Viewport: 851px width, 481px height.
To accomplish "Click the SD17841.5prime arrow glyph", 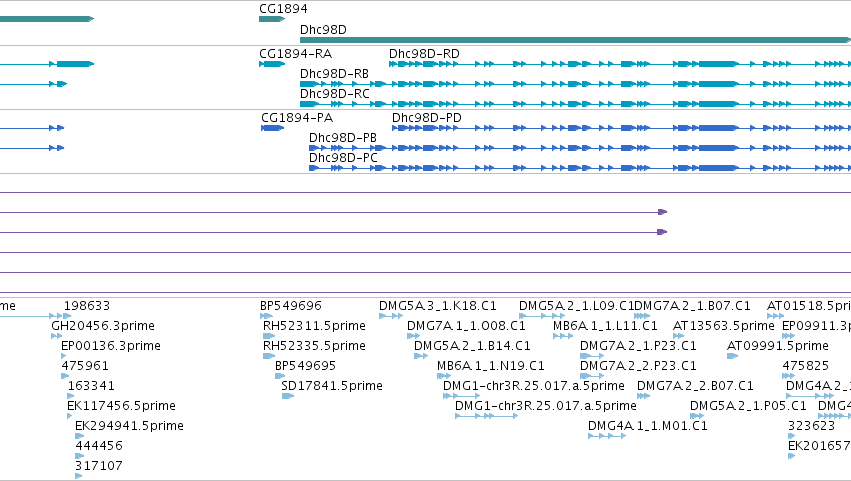I will 288,396.
